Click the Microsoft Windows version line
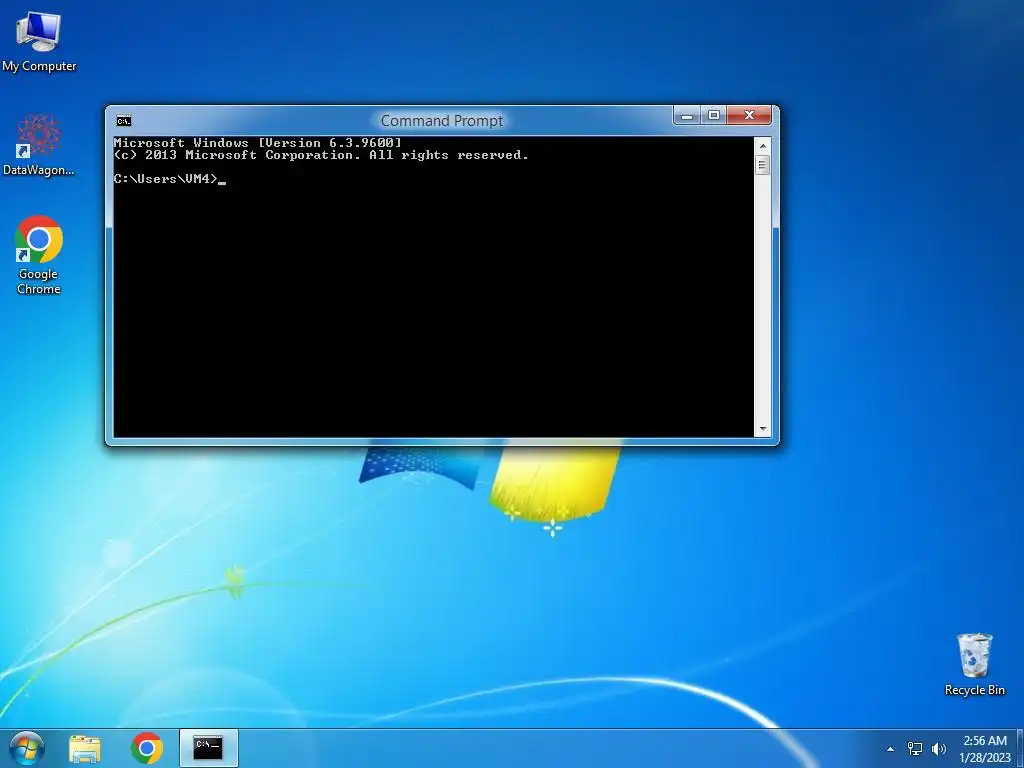The image size is (1024, 768). [x=257, y=143]
